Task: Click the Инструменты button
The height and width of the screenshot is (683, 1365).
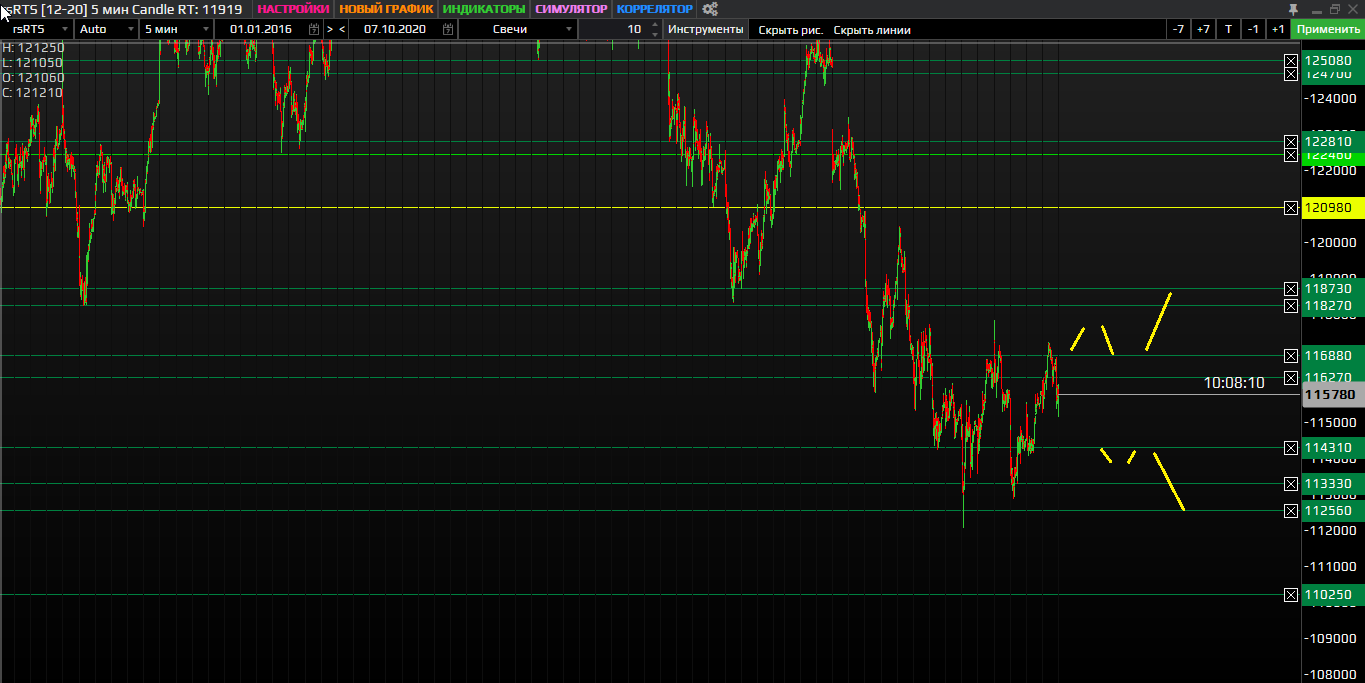Action: (705, 29)
